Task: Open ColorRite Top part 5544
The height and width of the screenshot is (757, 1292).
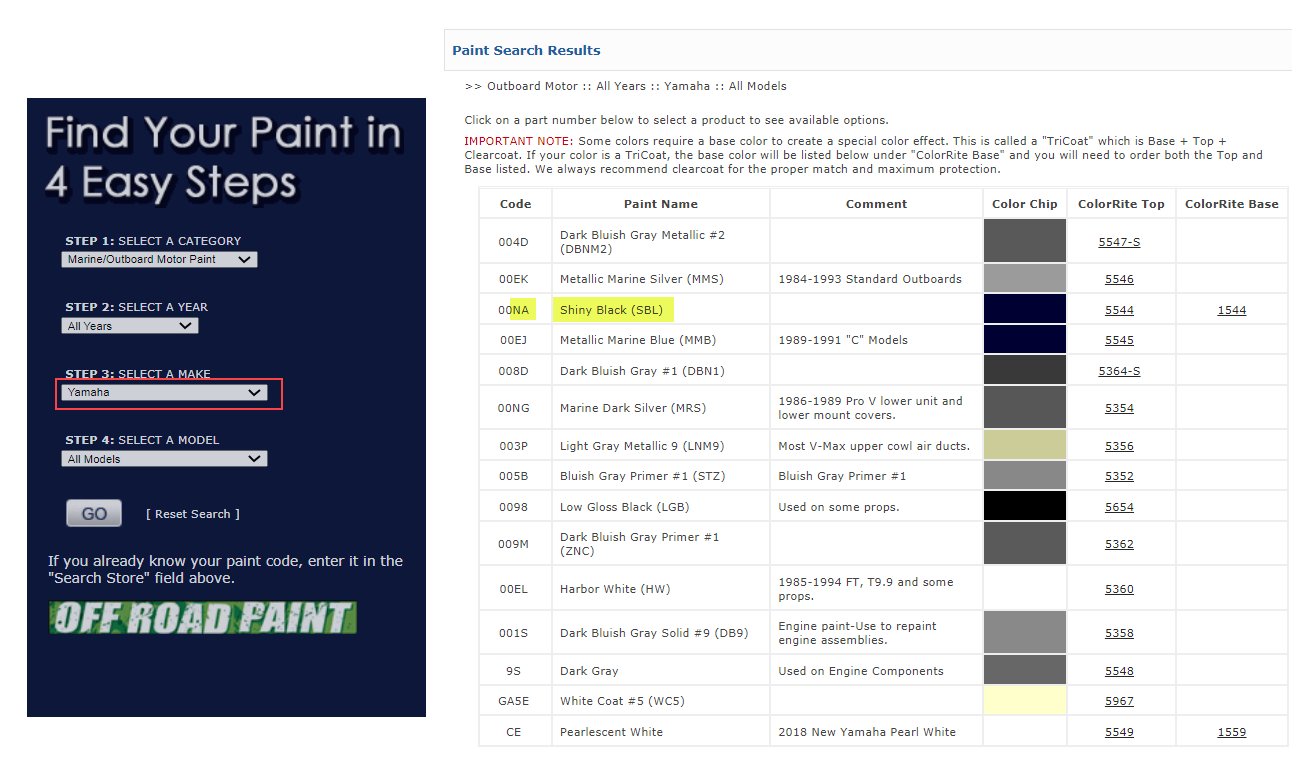Action: (x=1119, y=310)
